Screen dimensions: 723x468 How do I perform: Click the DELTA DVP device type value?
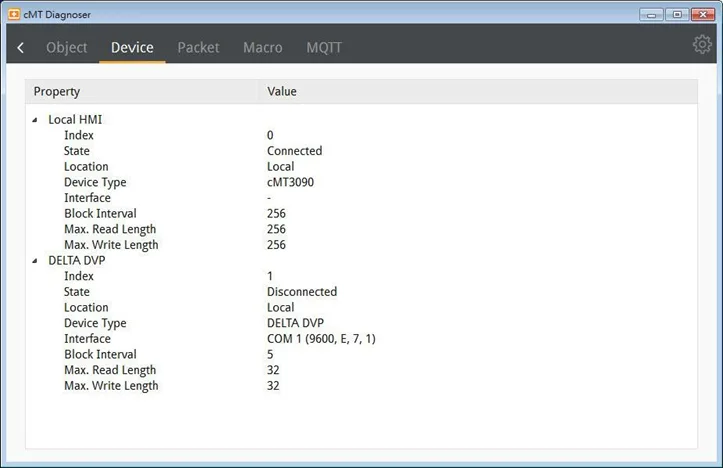click(296, 323)
